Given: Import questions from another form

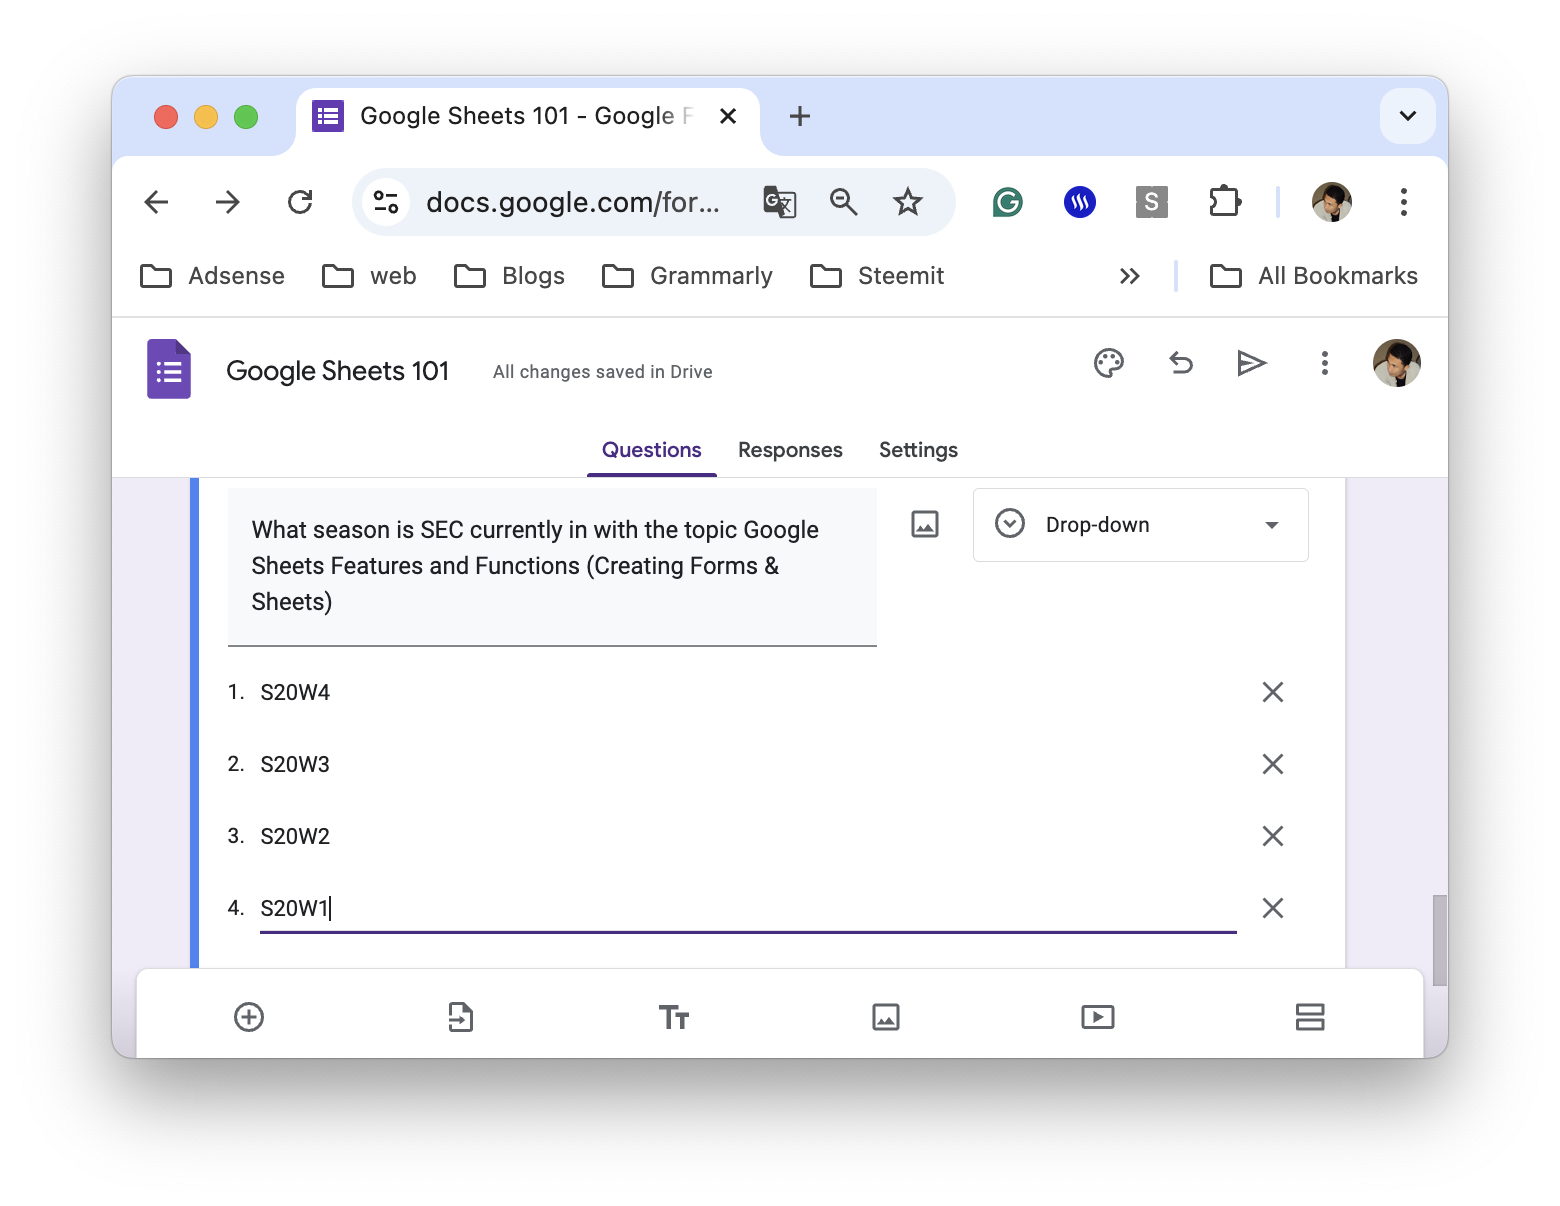Looking at the screenshot, I should [x=461, y=1017].
